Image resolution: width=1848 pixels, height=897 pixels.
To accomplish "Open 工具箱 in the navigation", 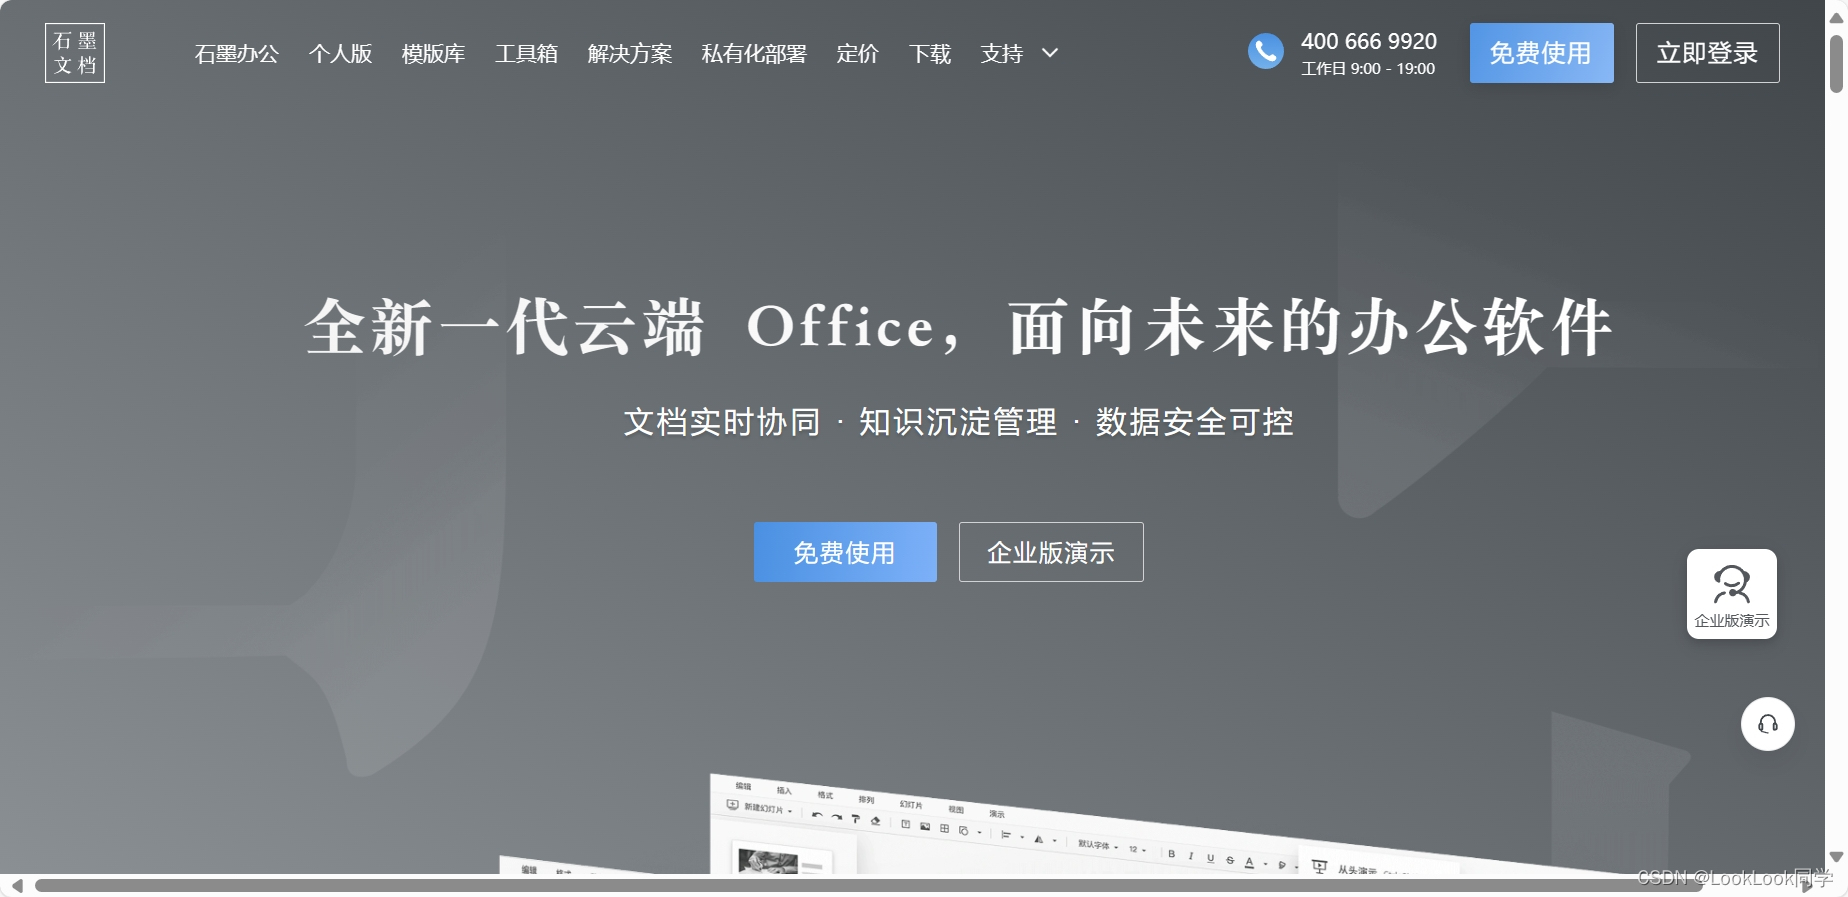I will tap(526, 54).
